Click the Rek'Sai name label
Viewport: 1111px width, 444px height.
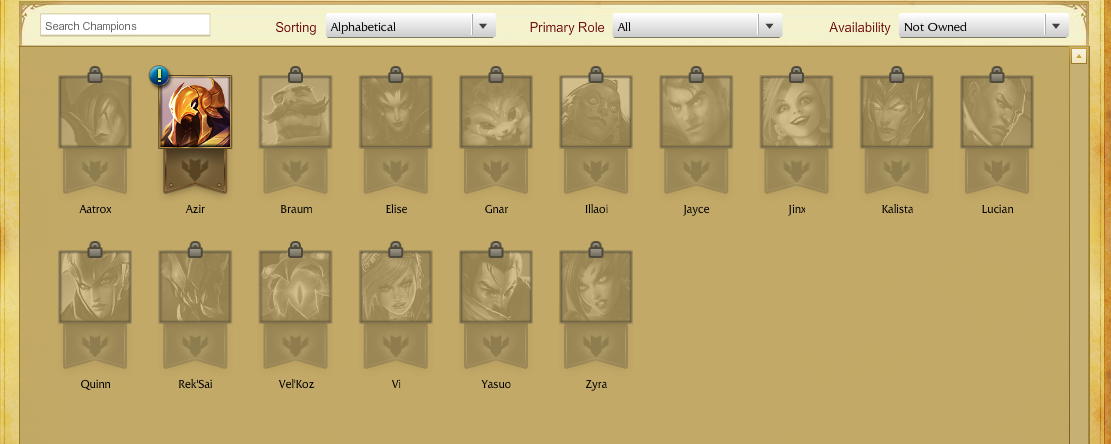(195, 385)
